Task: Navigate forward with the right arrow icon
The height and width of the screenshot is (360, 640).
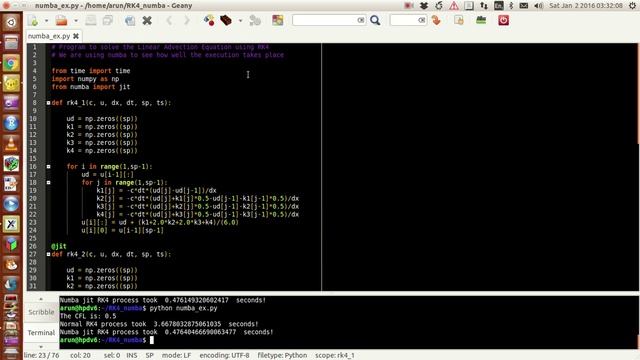Action: tap(187, 20)
